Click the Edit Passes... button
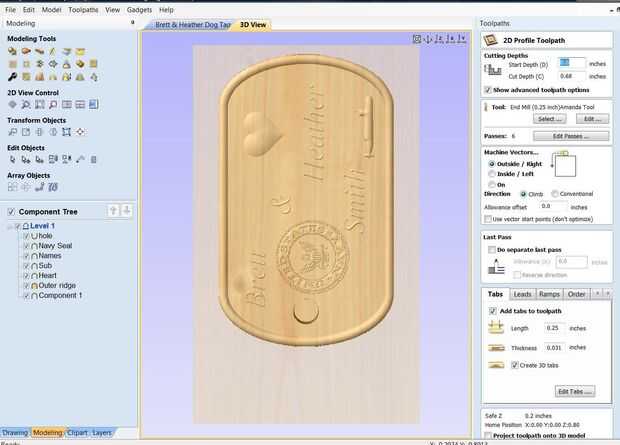 [571, 136]
